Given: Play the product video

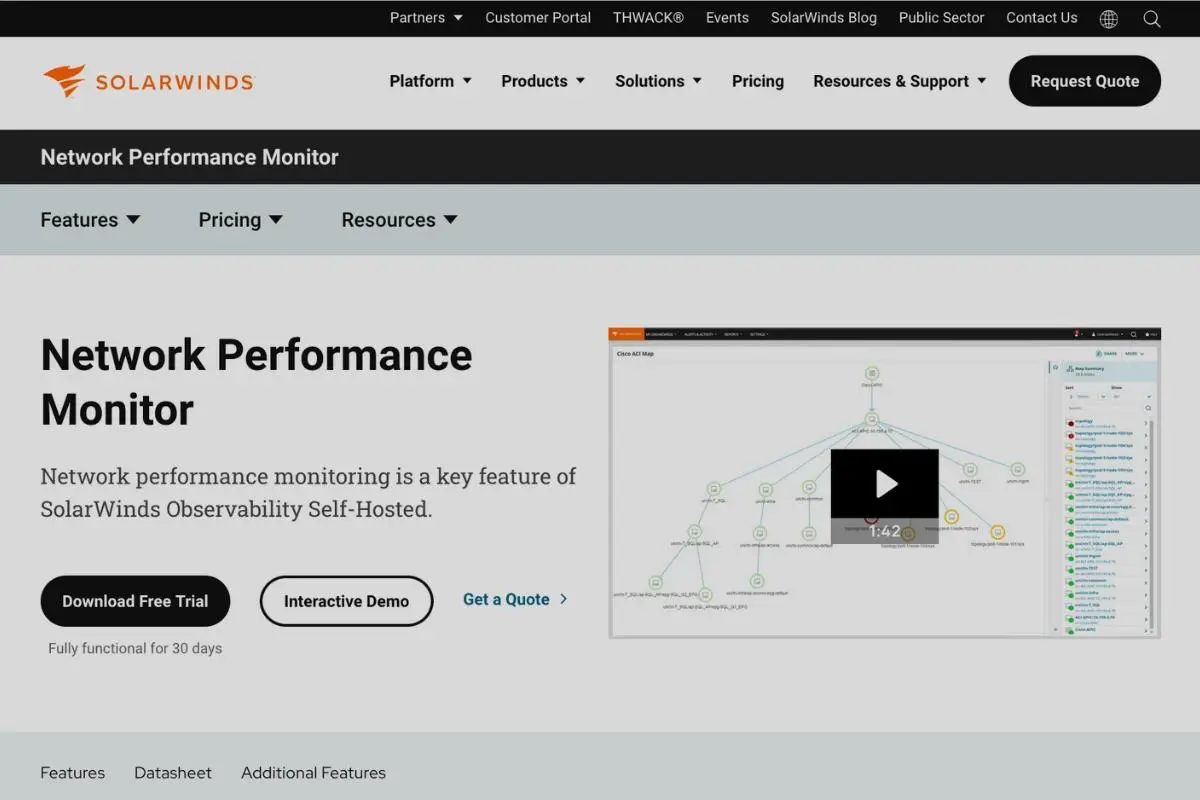Looking at the screenshot, I should 884,484.
